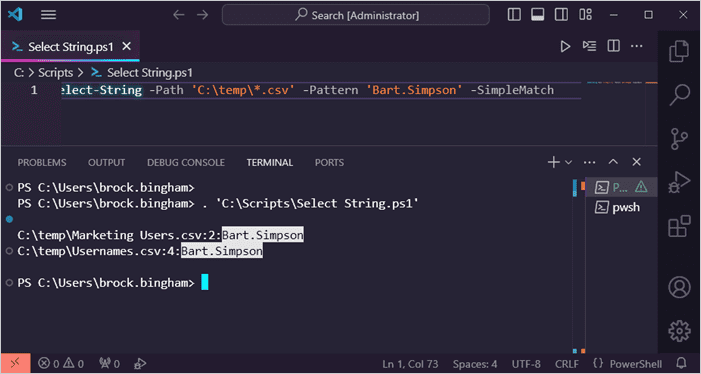This screenshot has width=701, height=374.
Task: Split the editor right
Action: tap(613, 46)
